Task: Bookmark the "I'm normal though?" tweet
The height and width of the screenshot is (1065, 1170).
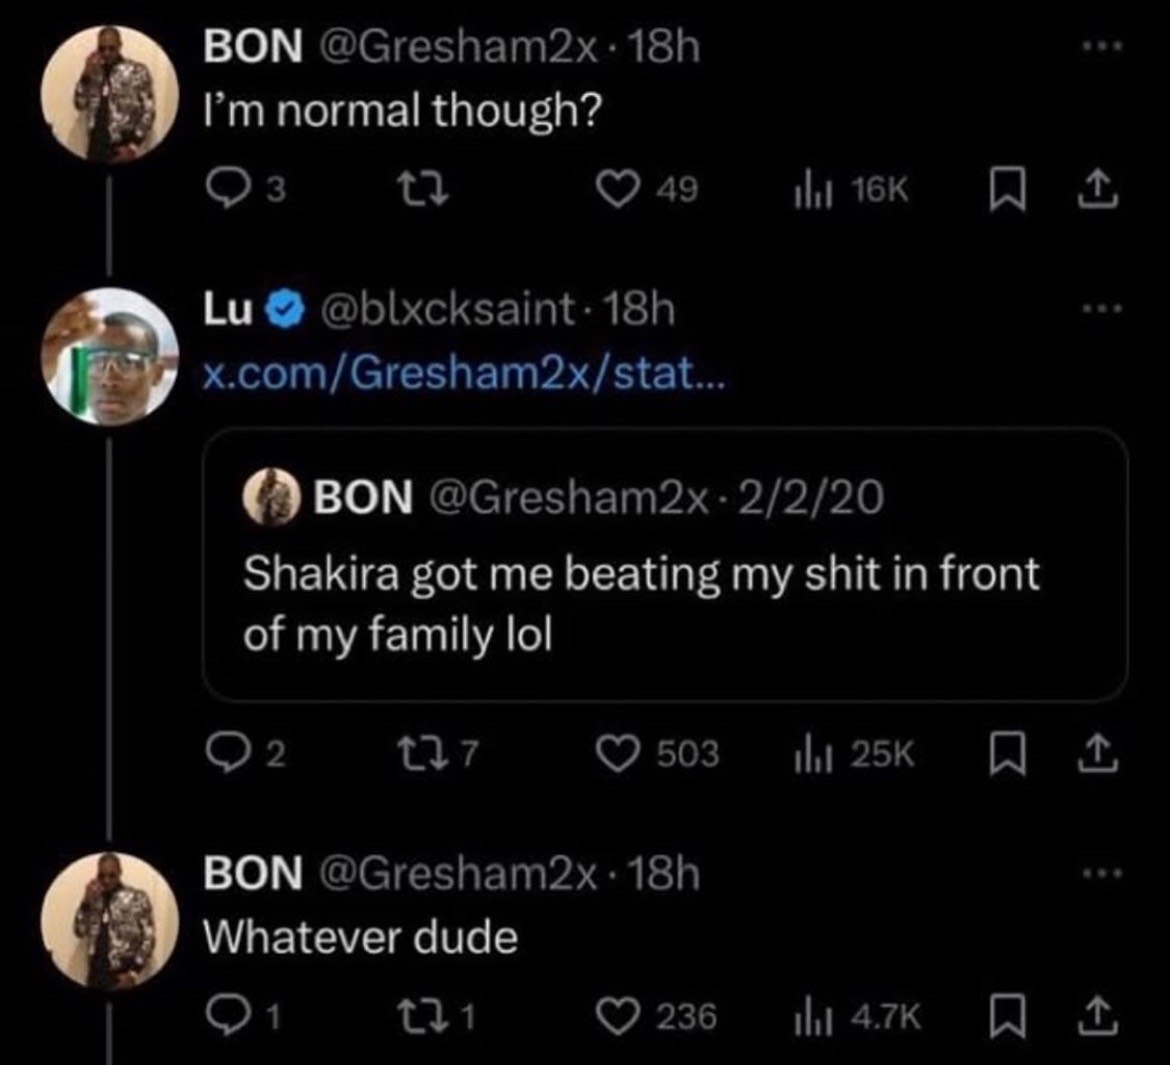Action: [x=1001, y=190]
